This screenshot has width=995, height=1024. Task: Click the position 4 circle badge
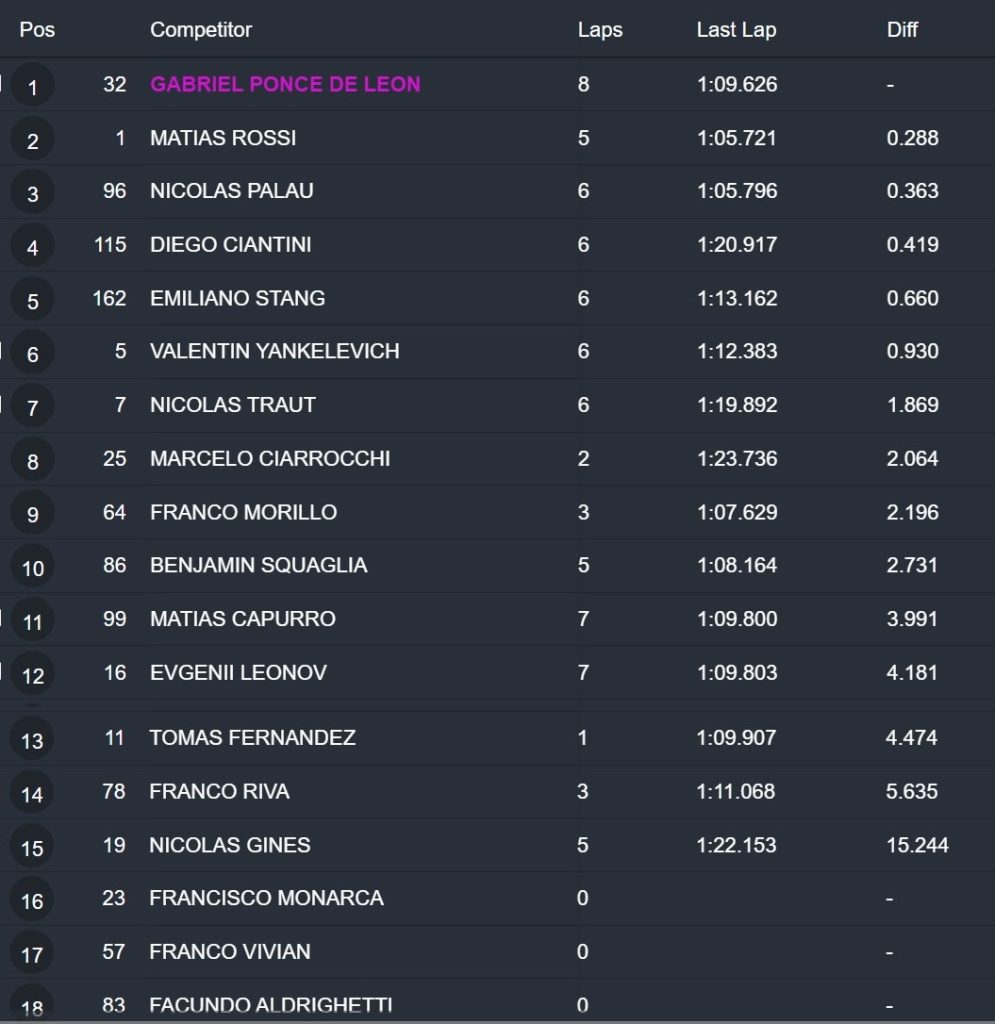[32, 247]
